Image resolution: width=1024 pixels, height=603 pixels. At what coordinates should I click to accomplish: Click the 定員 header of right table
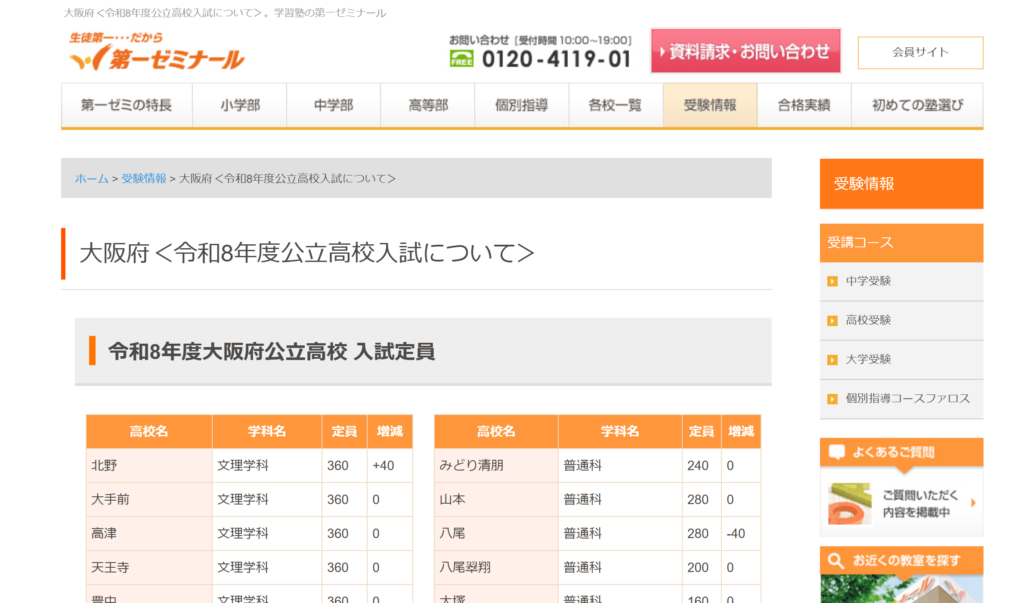[701, 432]
